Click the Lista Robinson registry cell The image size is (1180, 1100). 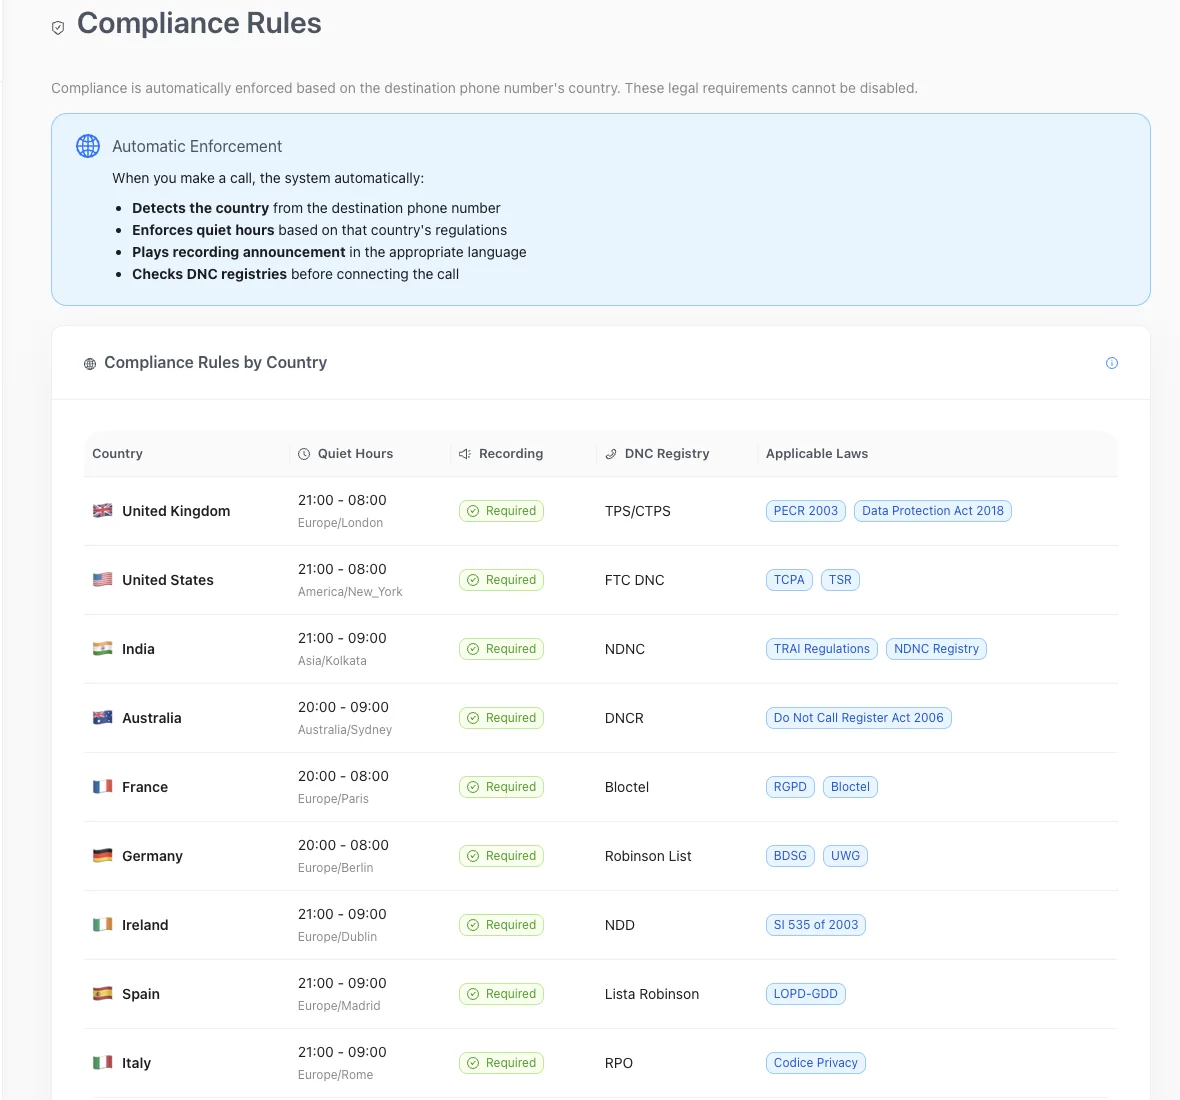652,994
